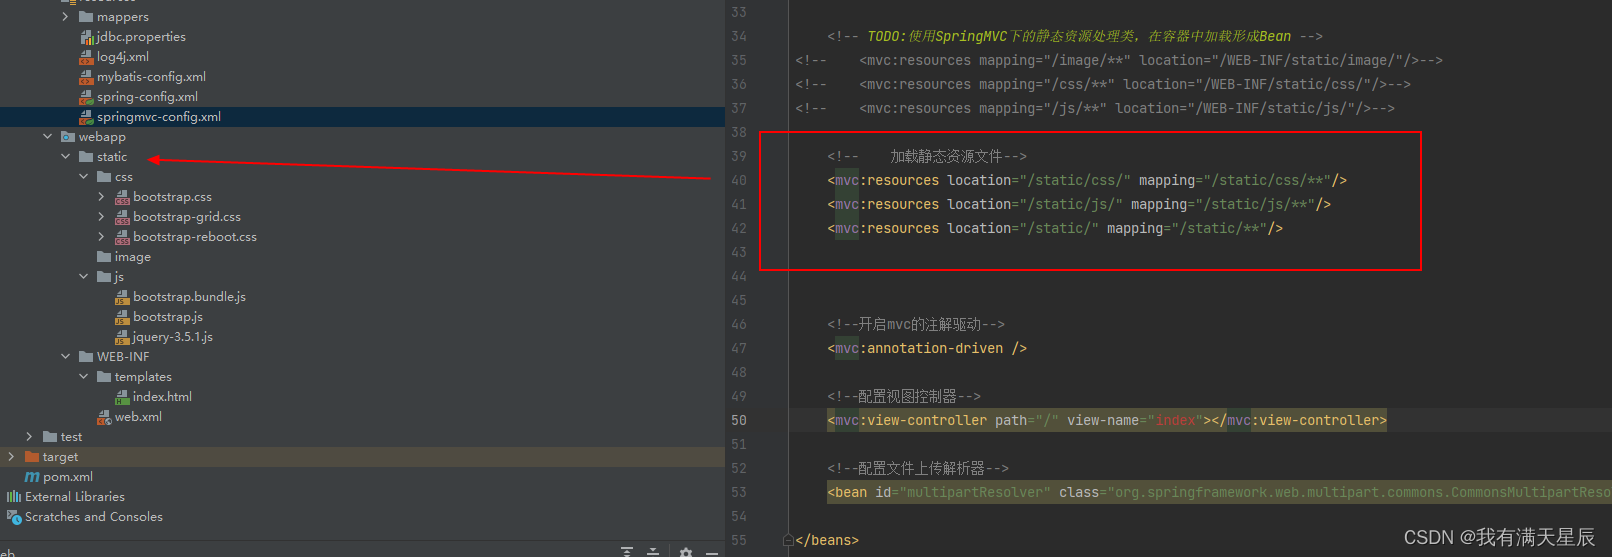
Task: Click the index.html file icon
Action: (122, 397)
